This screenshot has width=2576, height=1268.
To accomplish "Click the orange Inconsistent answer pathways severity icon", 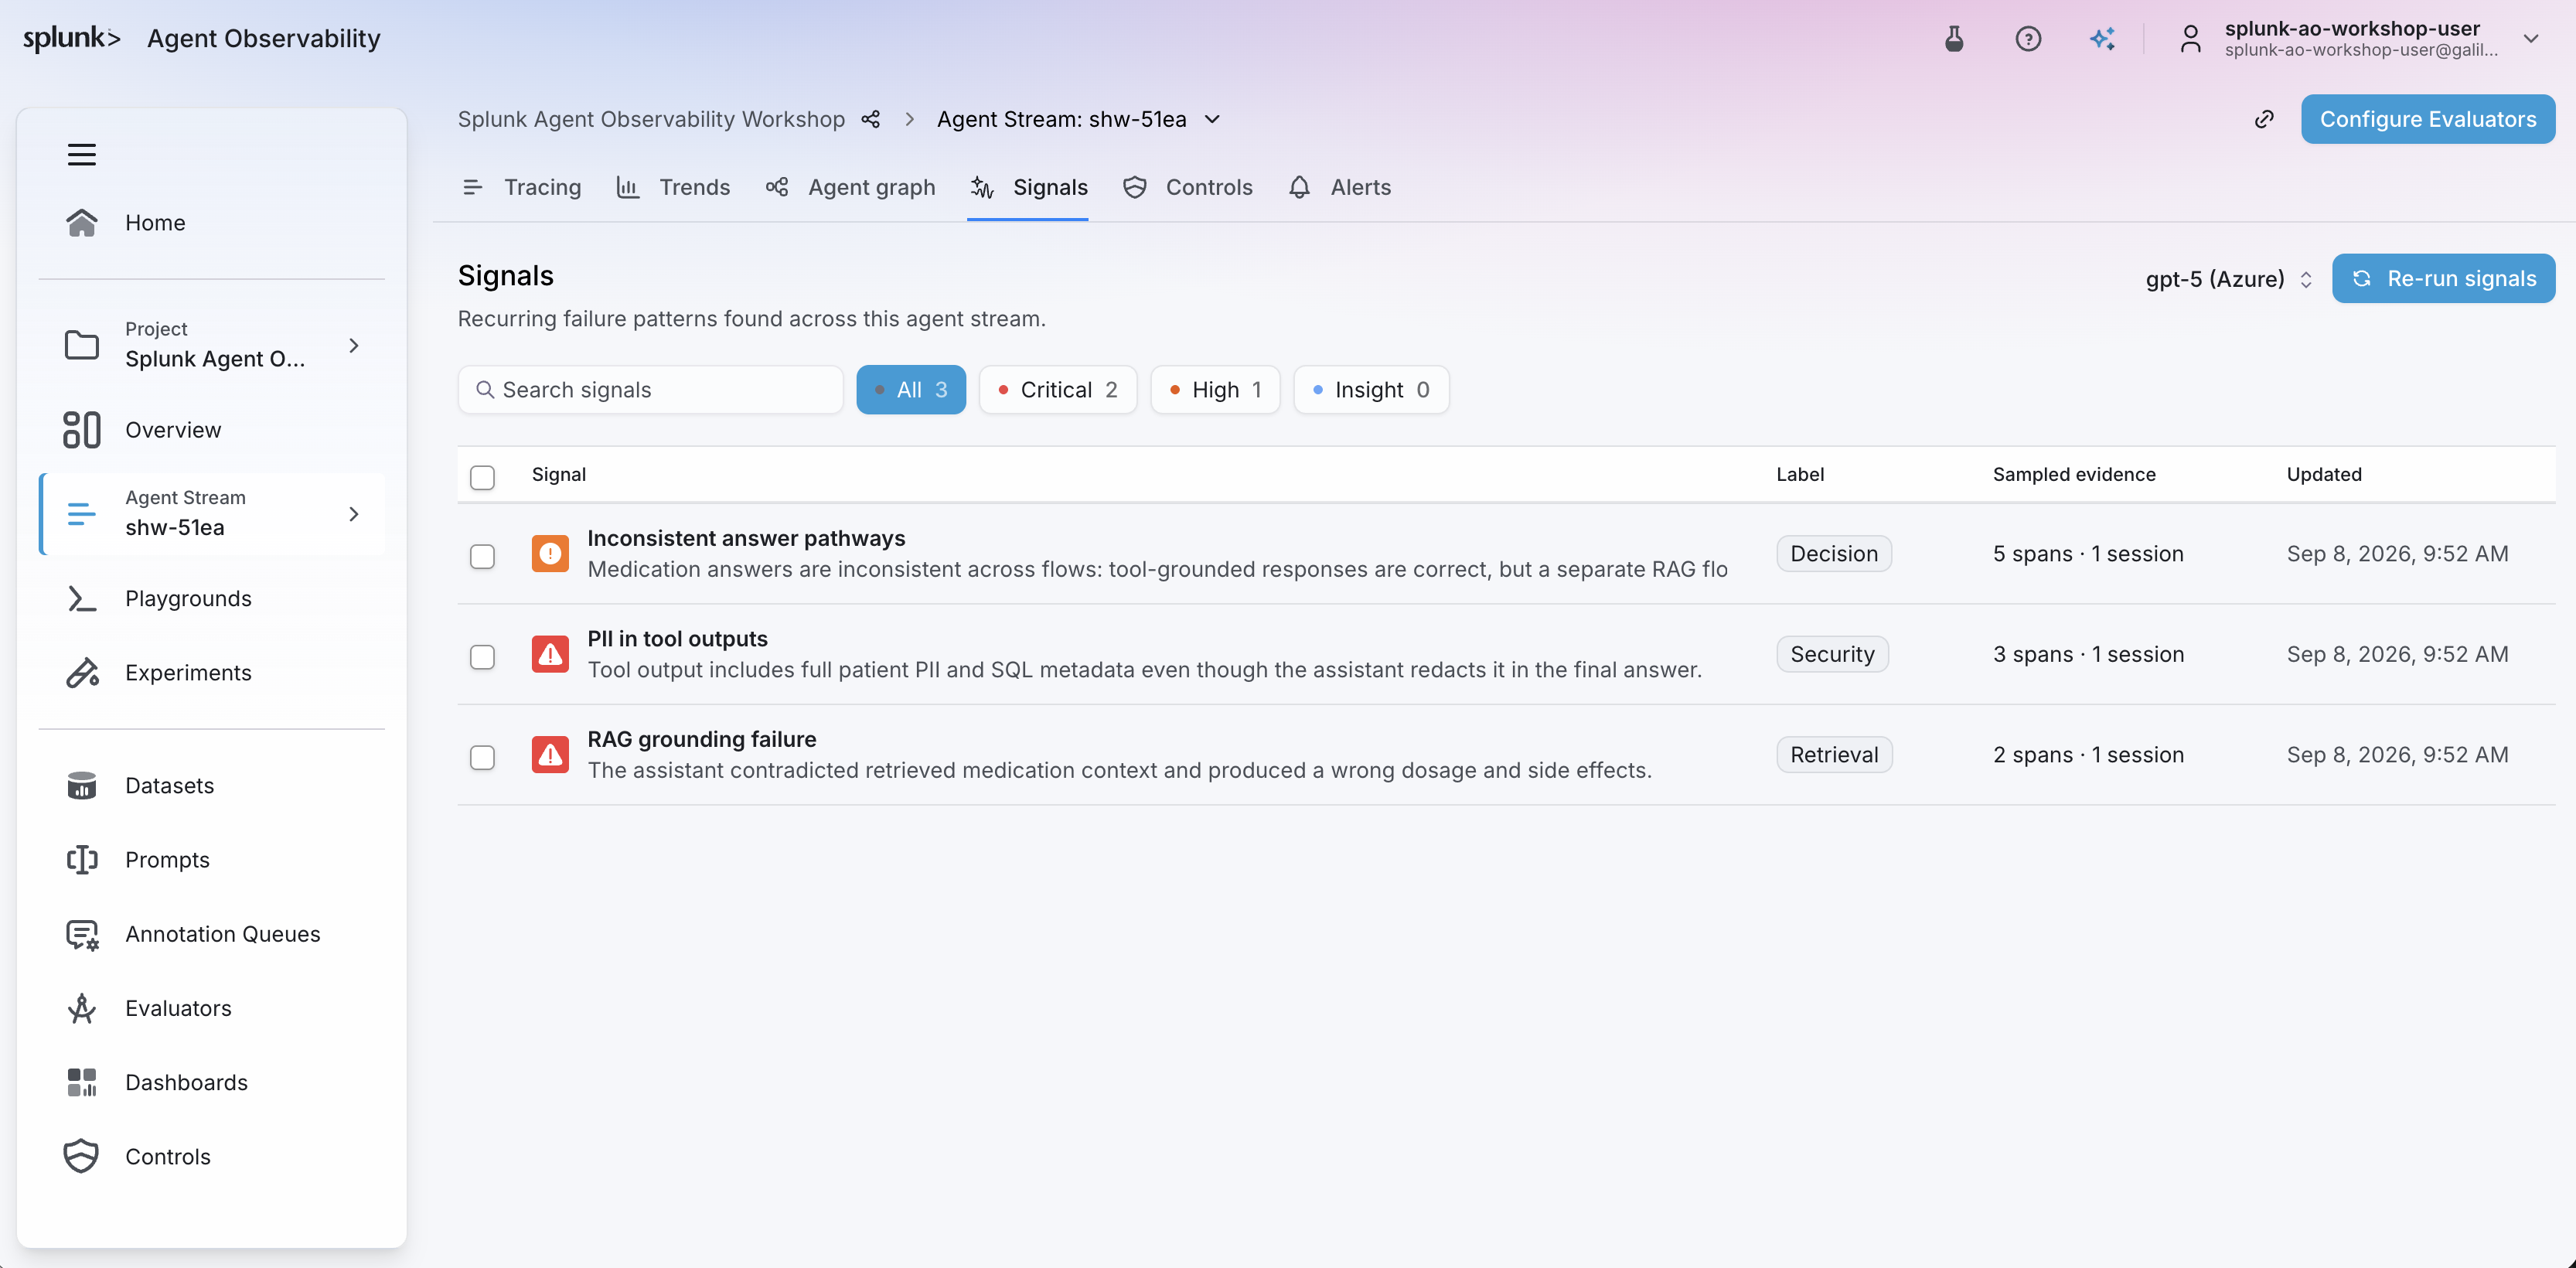I will point(550,554).
